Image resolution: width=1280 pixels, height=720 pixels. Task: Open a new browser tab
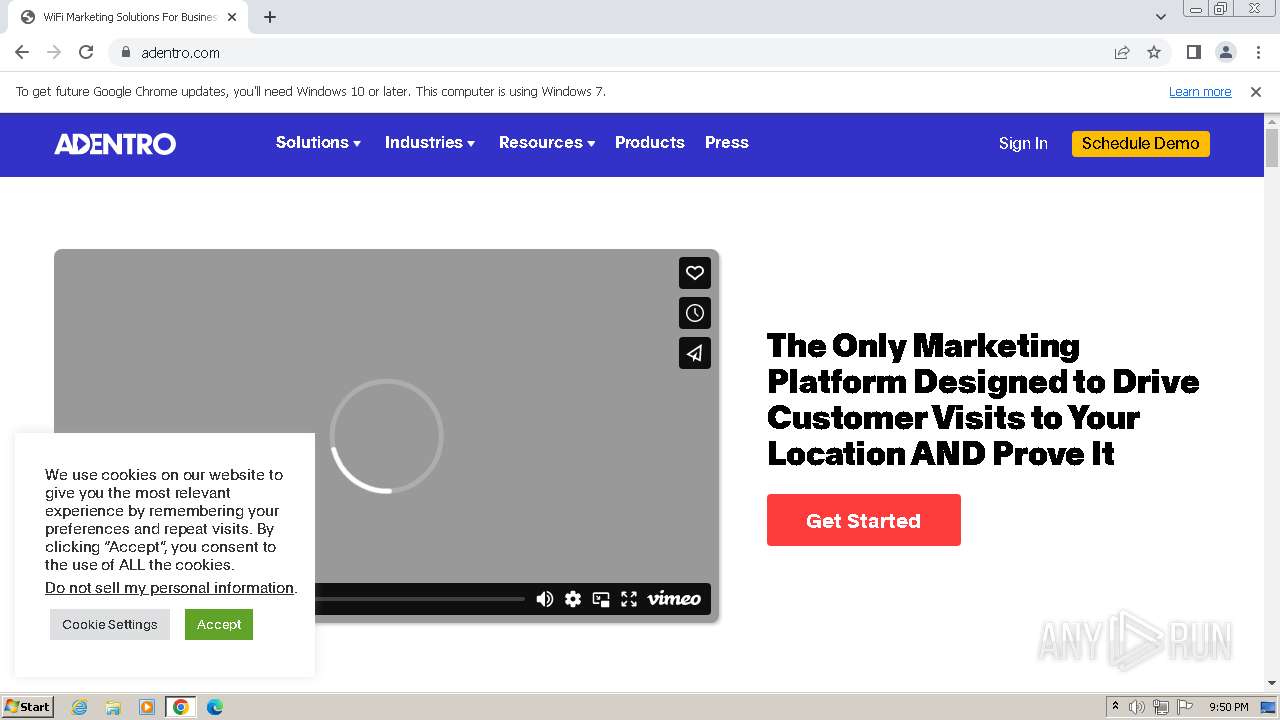270,17
